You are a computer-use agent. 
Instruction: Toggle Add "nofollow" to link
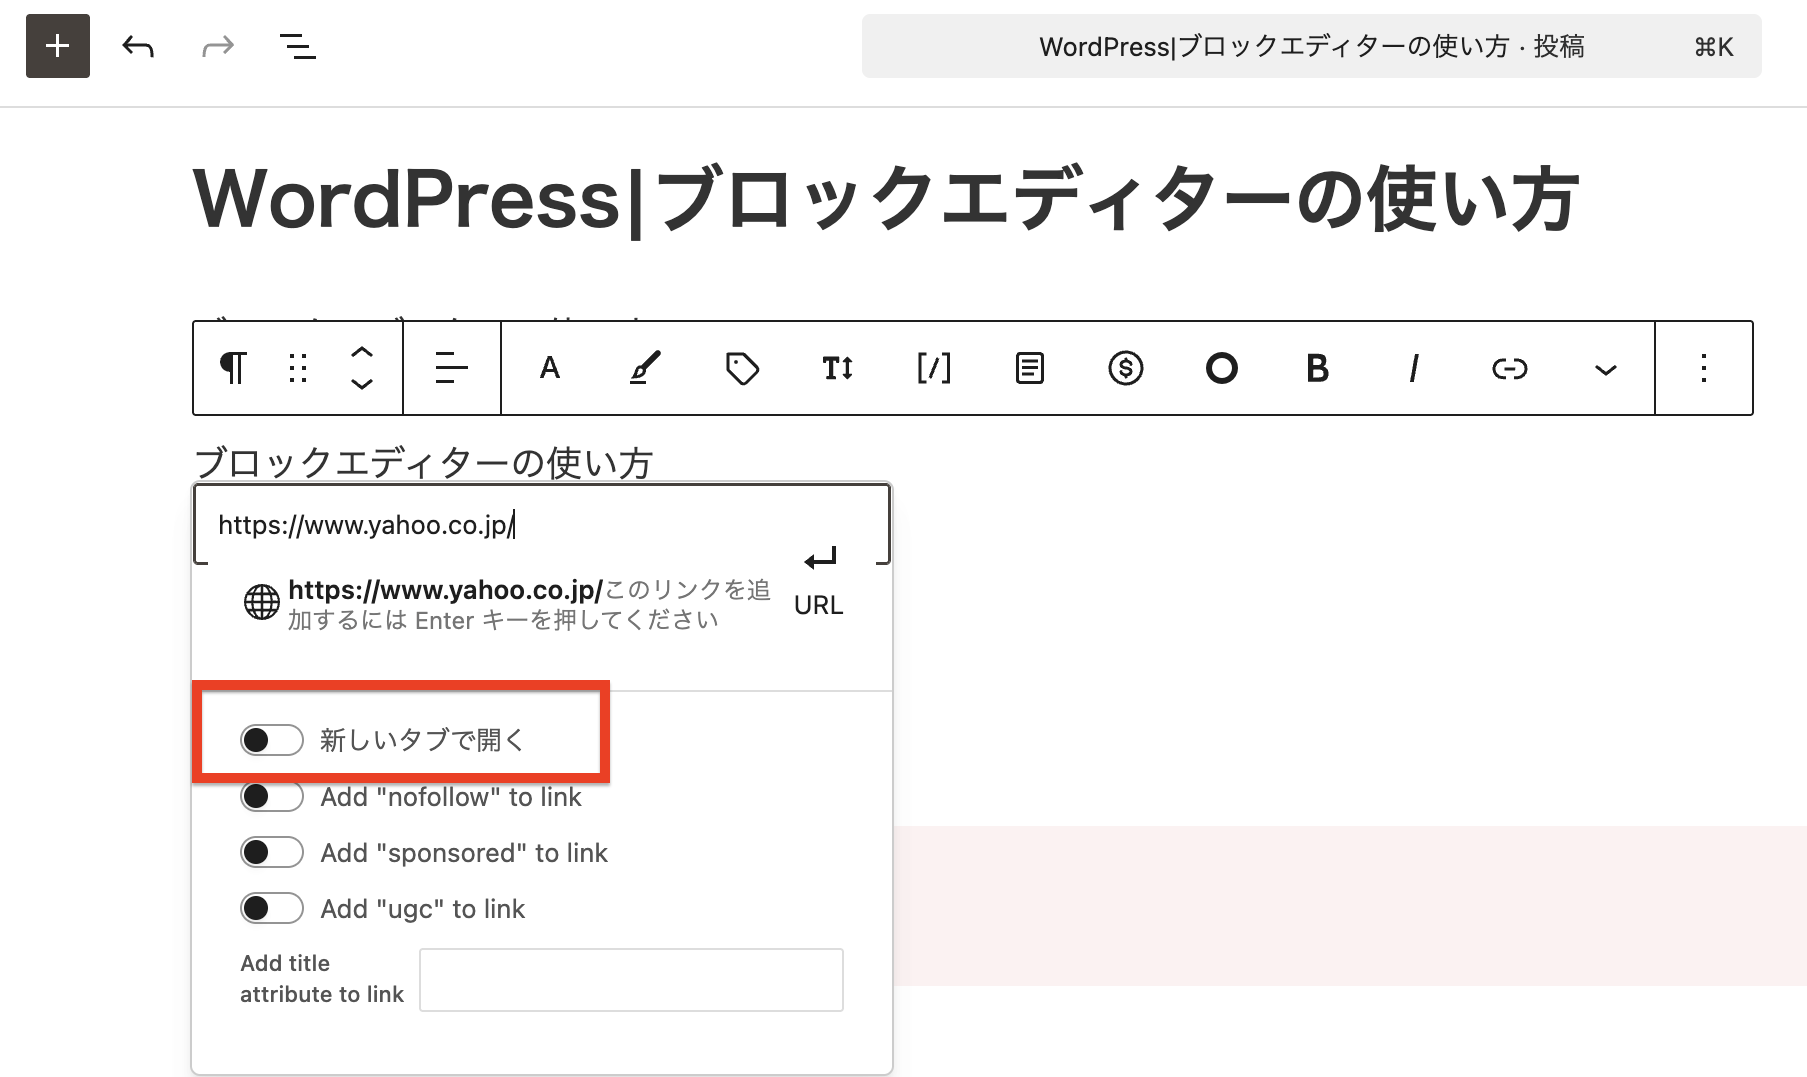pyautogui.click(x=272, y=796)
